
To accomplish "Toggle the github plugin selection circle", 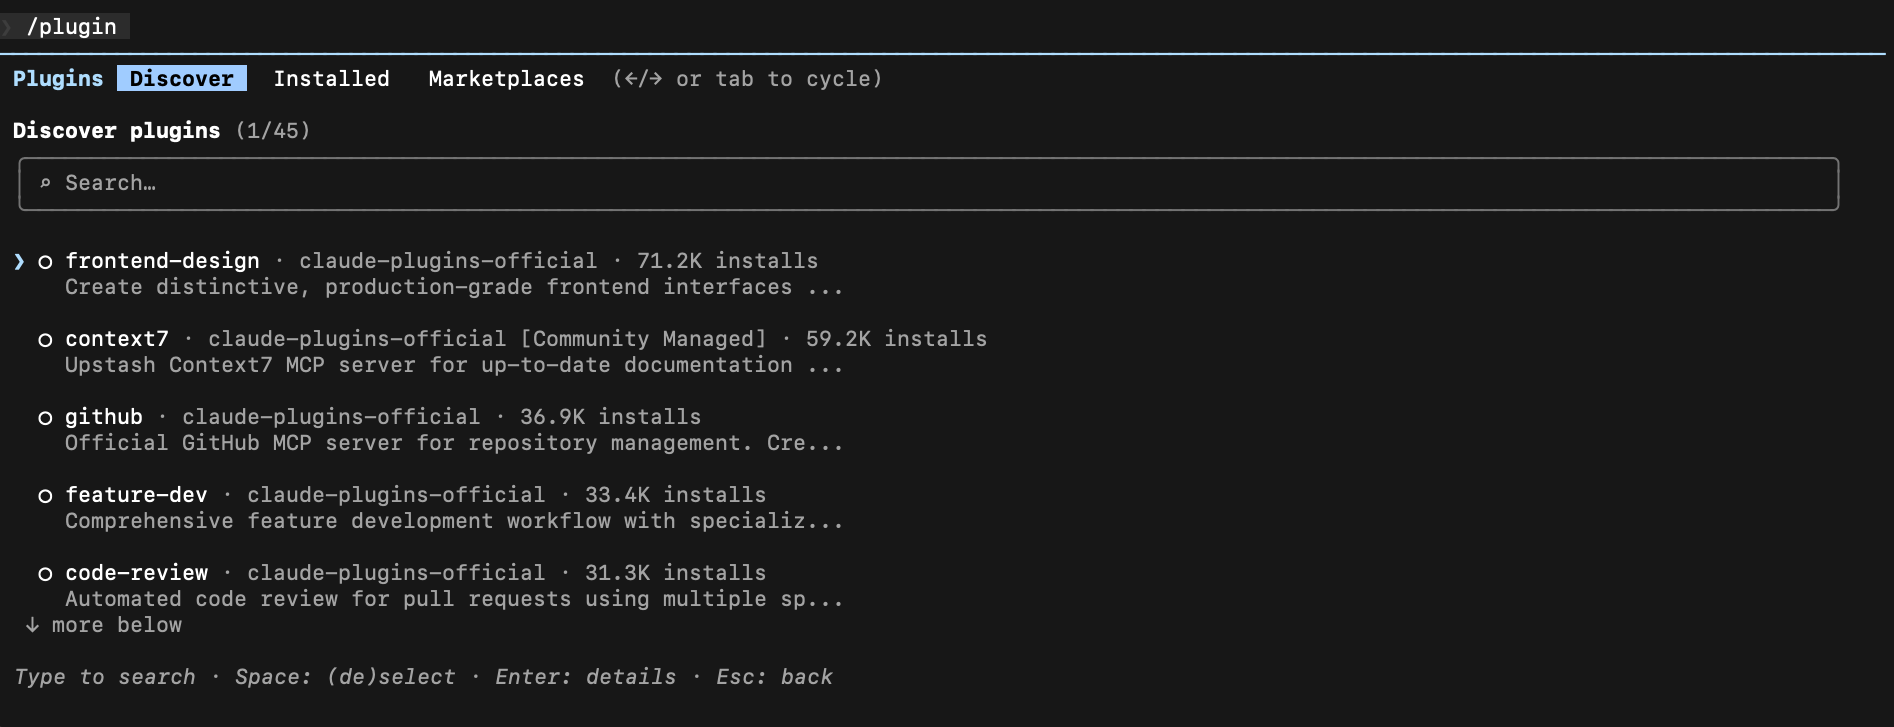I will click(x=45, y=418).
